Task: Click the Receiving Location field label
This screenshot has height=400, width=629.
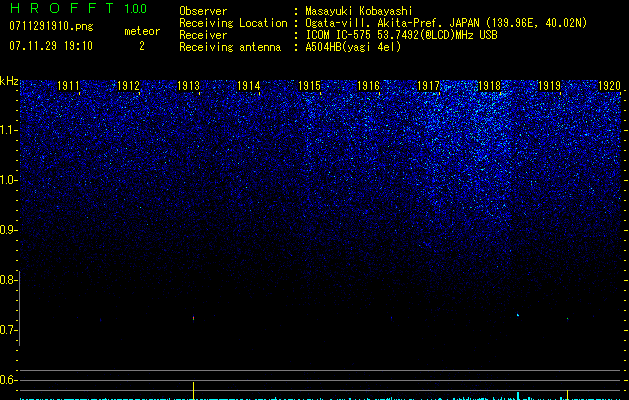Action: pyautogui.click(x=233, y=23)
